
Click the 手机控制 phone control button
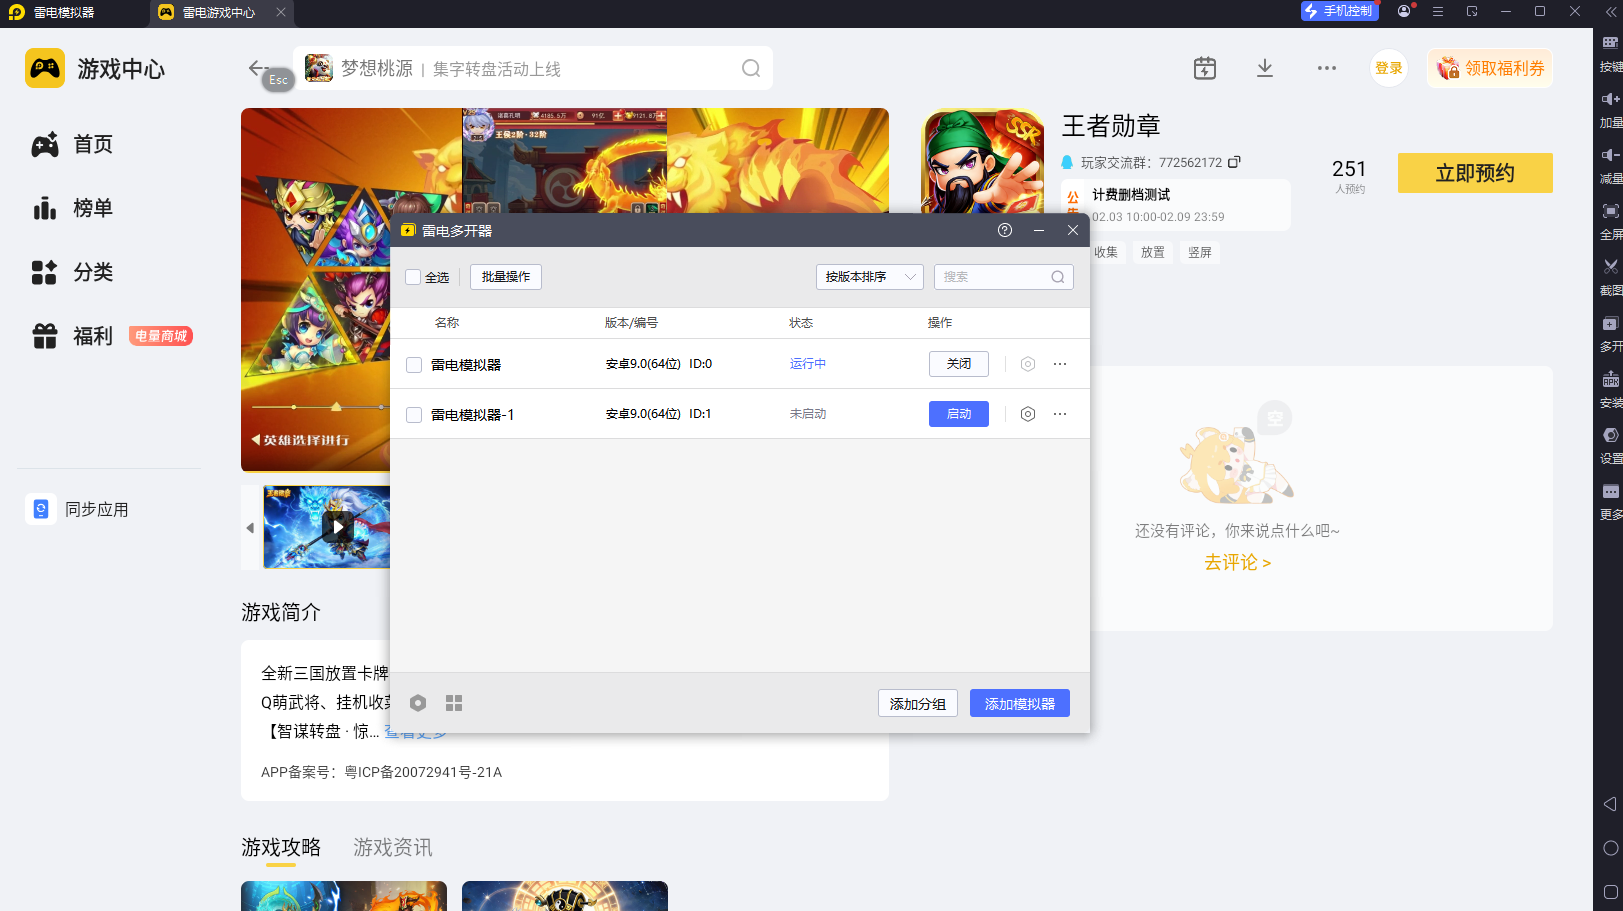click(x=1339, y=11)
